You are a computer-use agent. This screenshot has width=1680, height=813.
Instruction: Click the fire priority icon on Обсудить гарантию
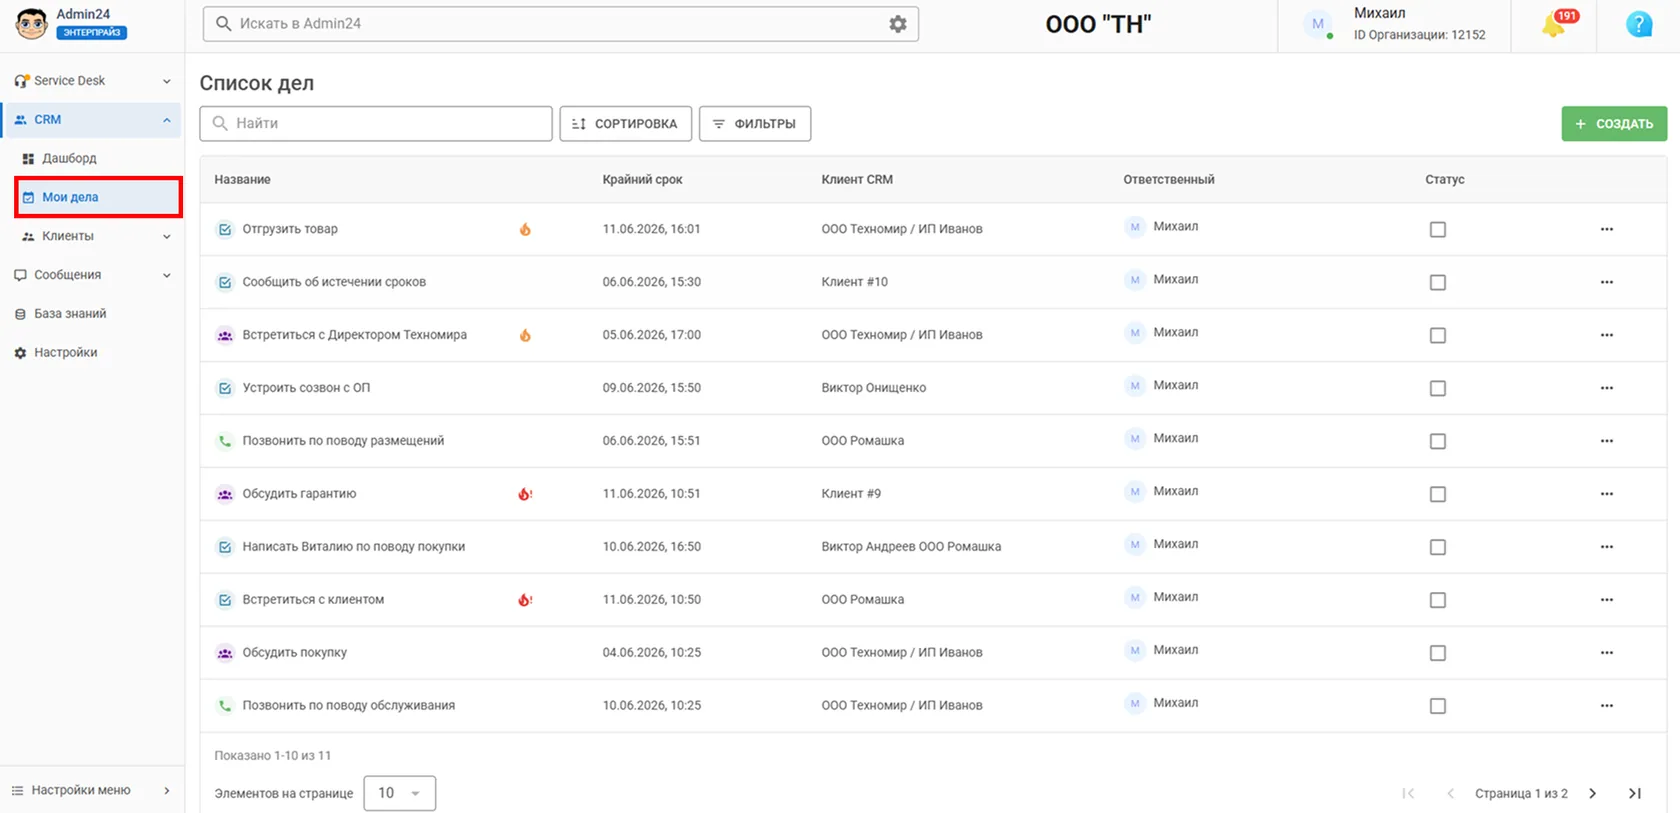coord(525,494)
